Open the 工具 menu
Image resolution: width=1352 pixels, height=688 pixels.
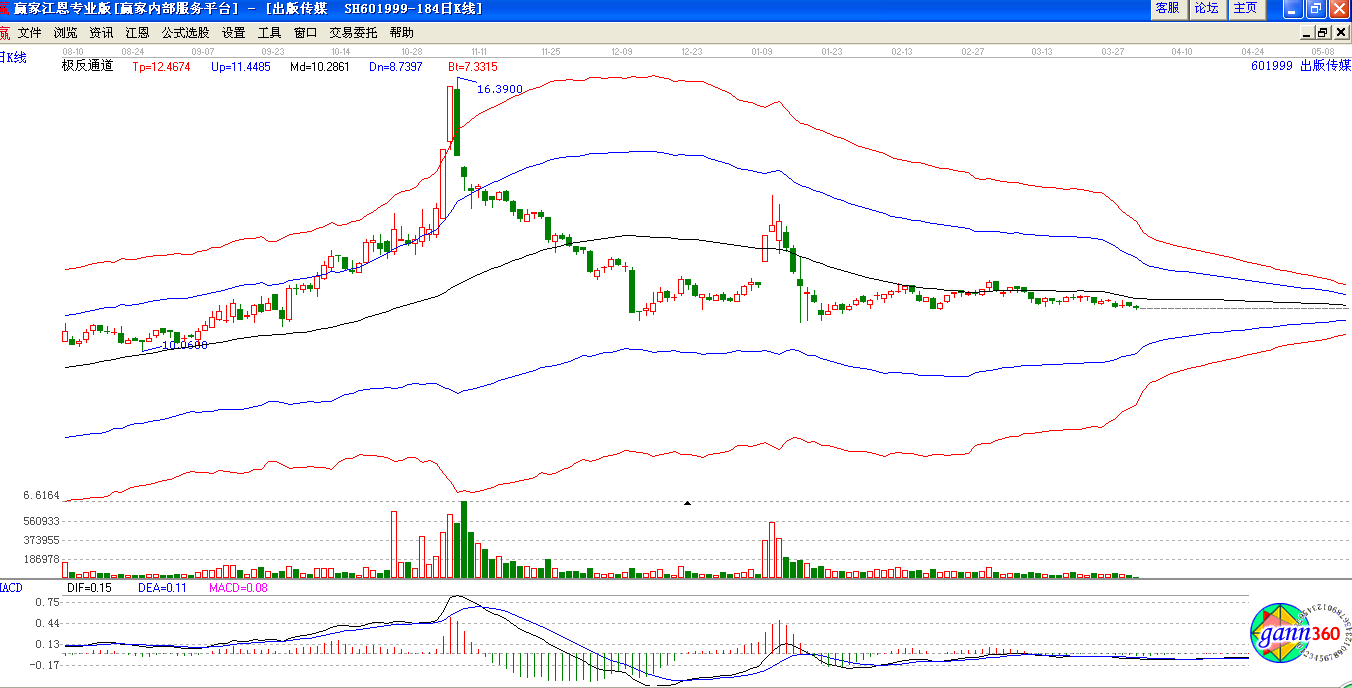coord(269,33)
